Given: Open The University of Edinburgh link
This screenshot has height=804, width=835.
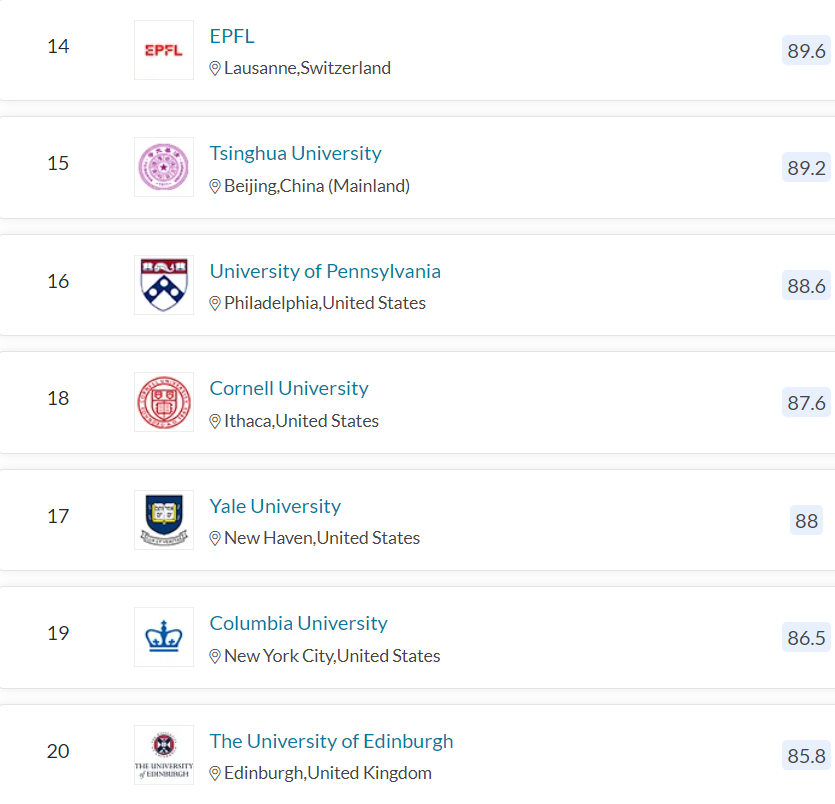Looking at the screenshot, I should [331, 741].
